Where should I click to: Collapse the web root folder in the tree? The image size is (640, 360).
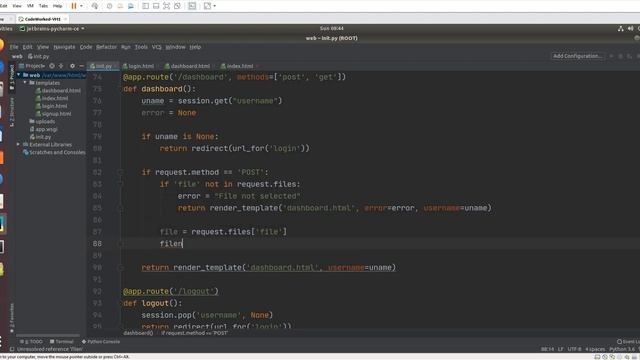pyautogui.click(x=19, y=75)
